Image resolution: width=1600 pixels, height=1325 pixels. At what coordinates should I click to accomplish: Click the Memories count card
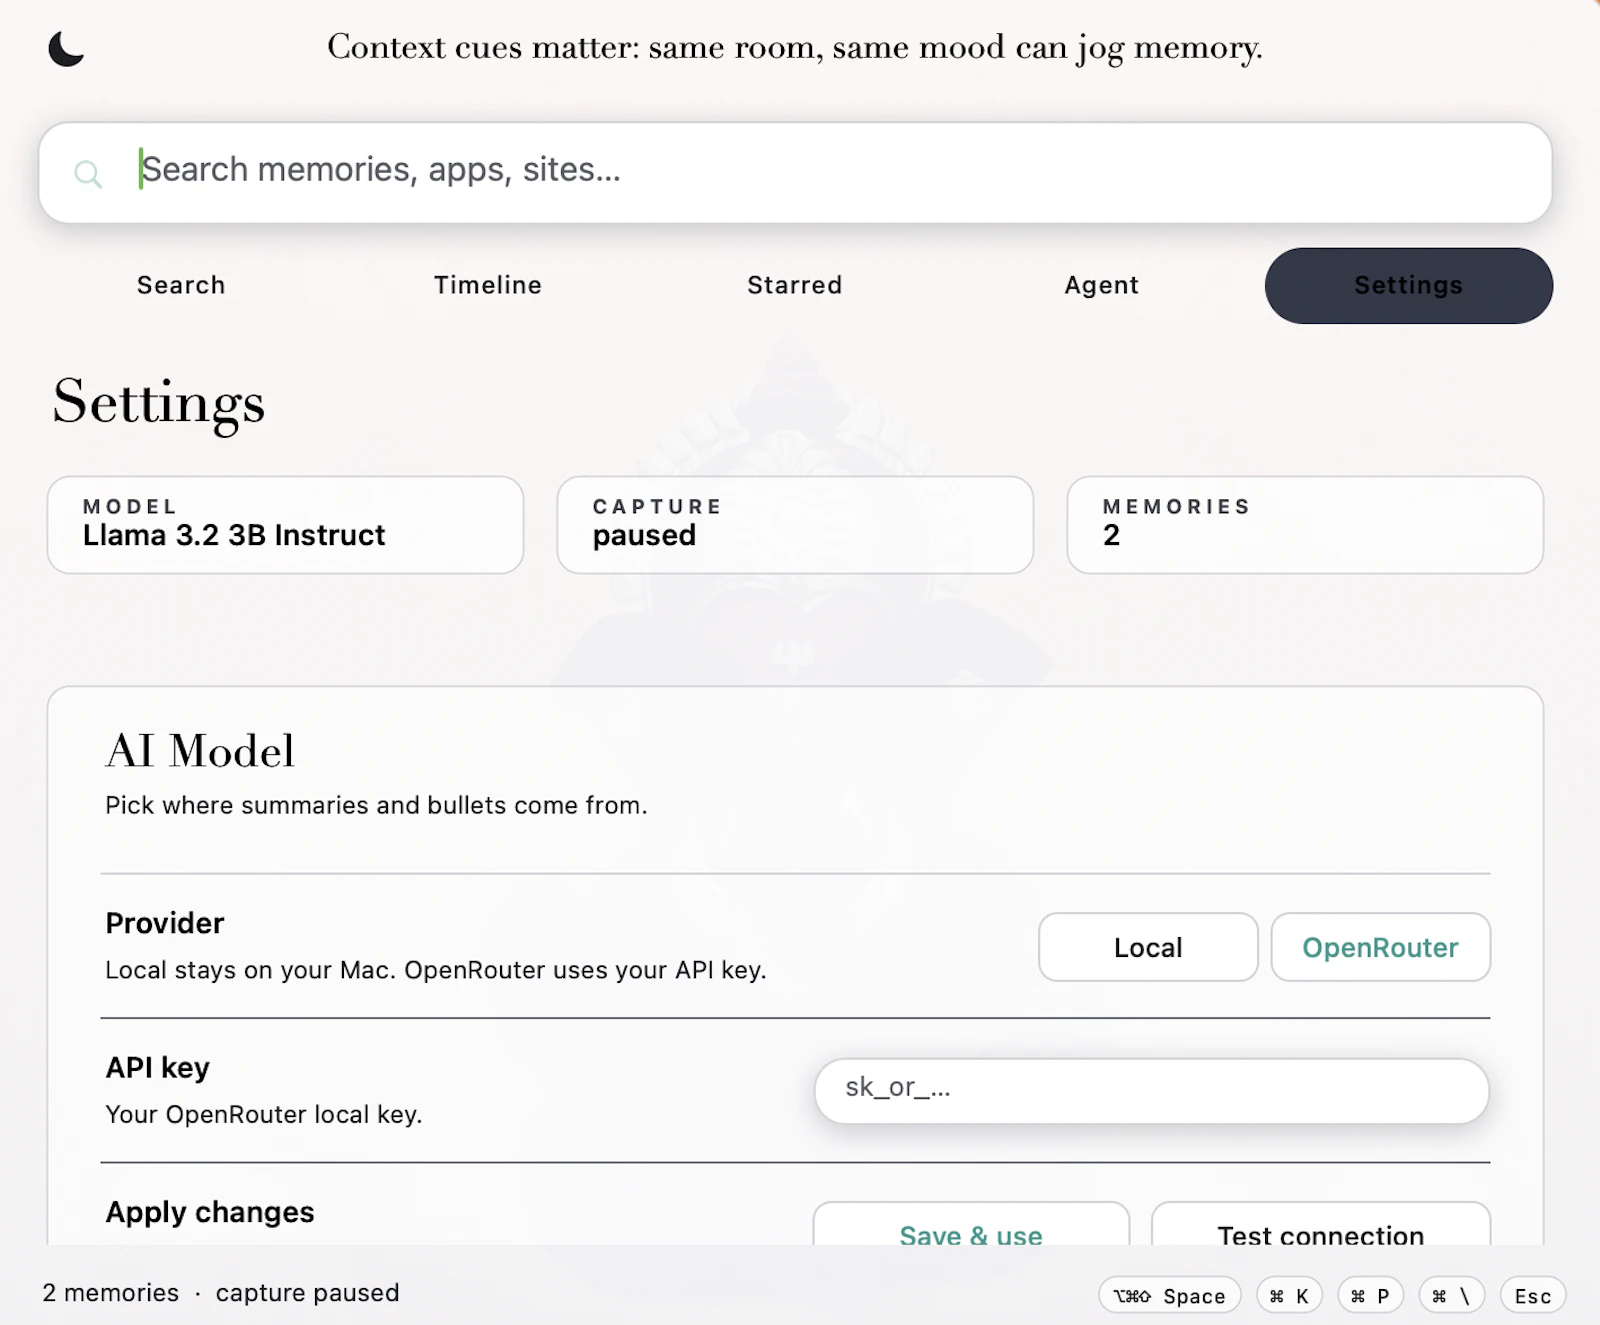click(1305, 525)
